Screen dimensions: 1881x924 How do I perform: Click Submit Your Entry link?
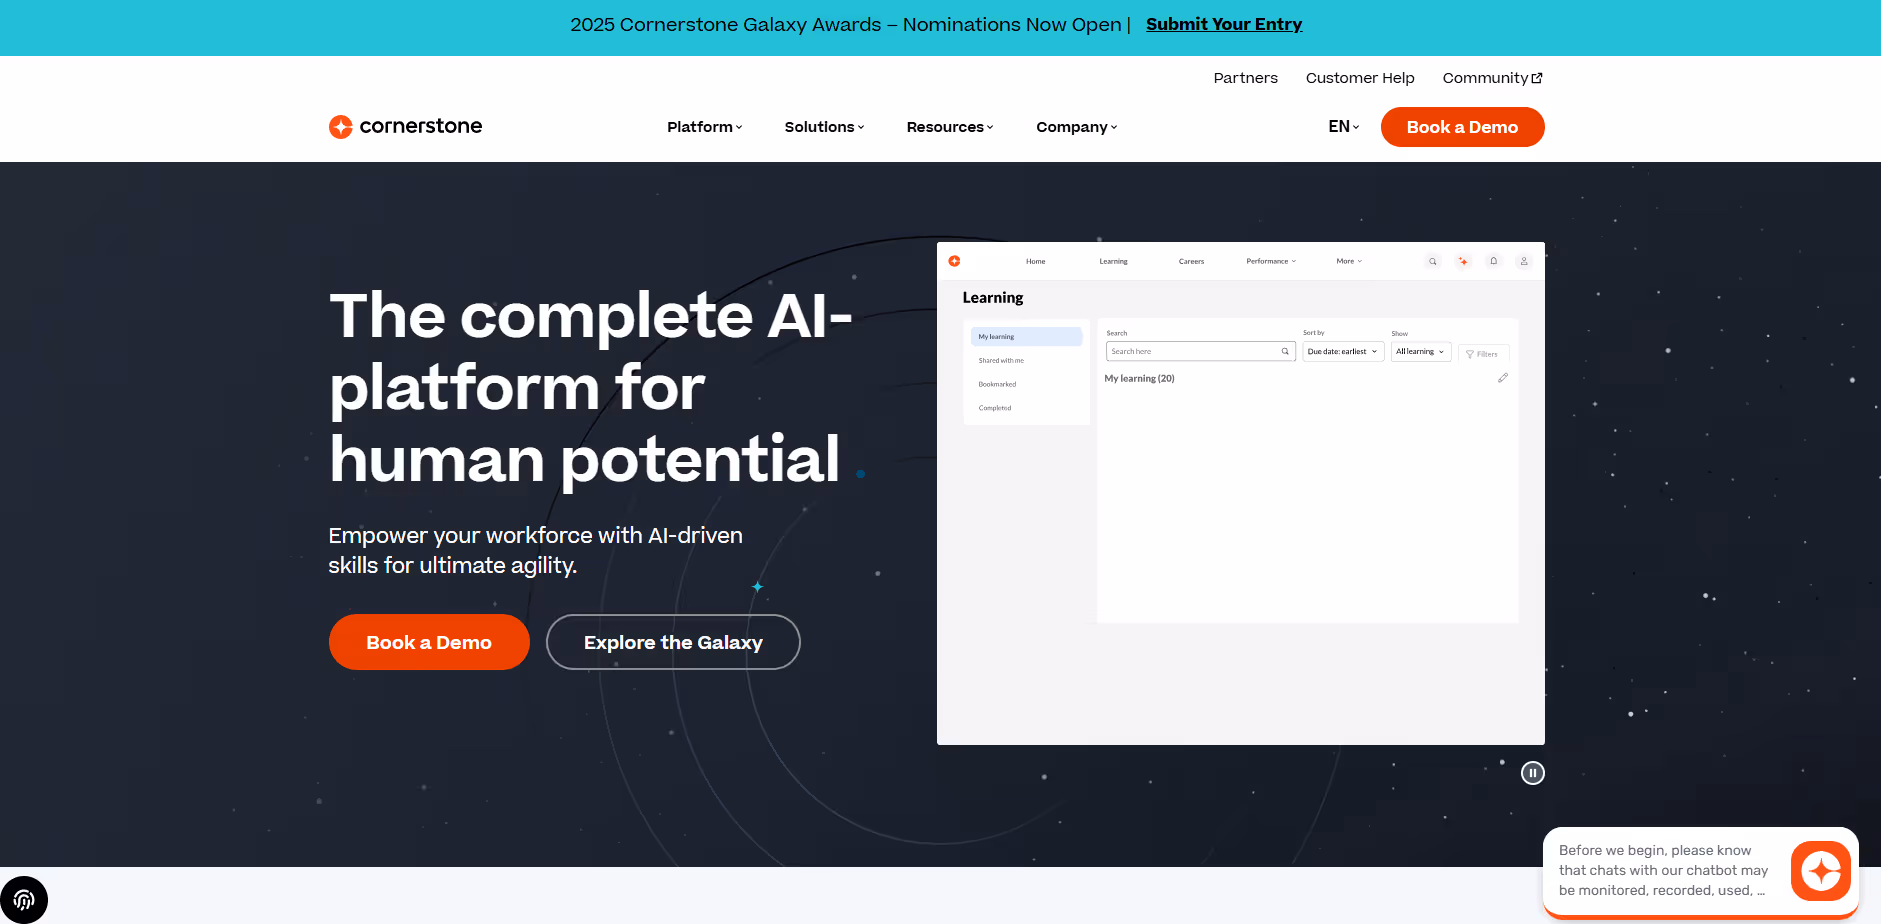click(1224, 24)
